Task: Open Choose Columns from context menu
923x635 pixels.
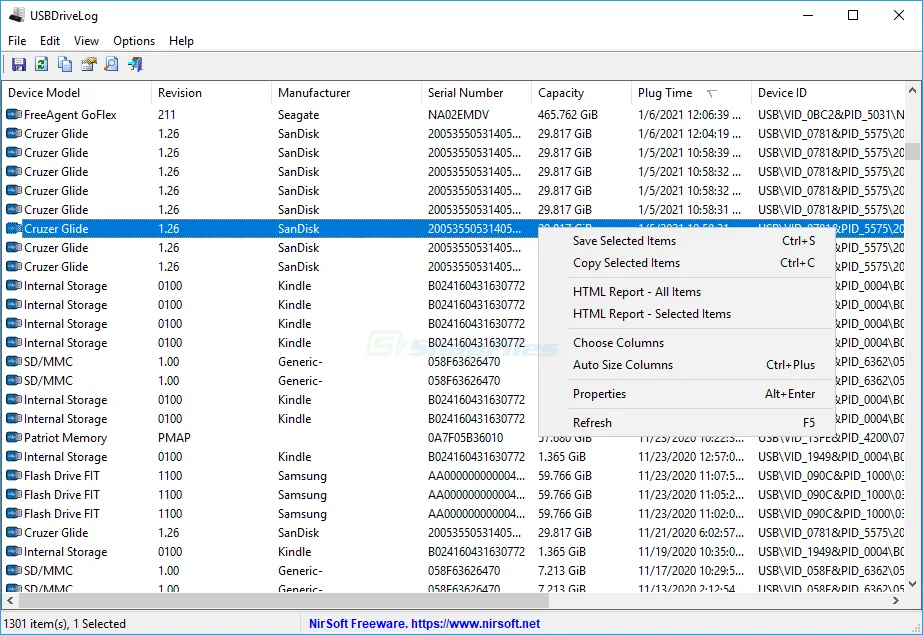Action: click(x=686, y=343)
